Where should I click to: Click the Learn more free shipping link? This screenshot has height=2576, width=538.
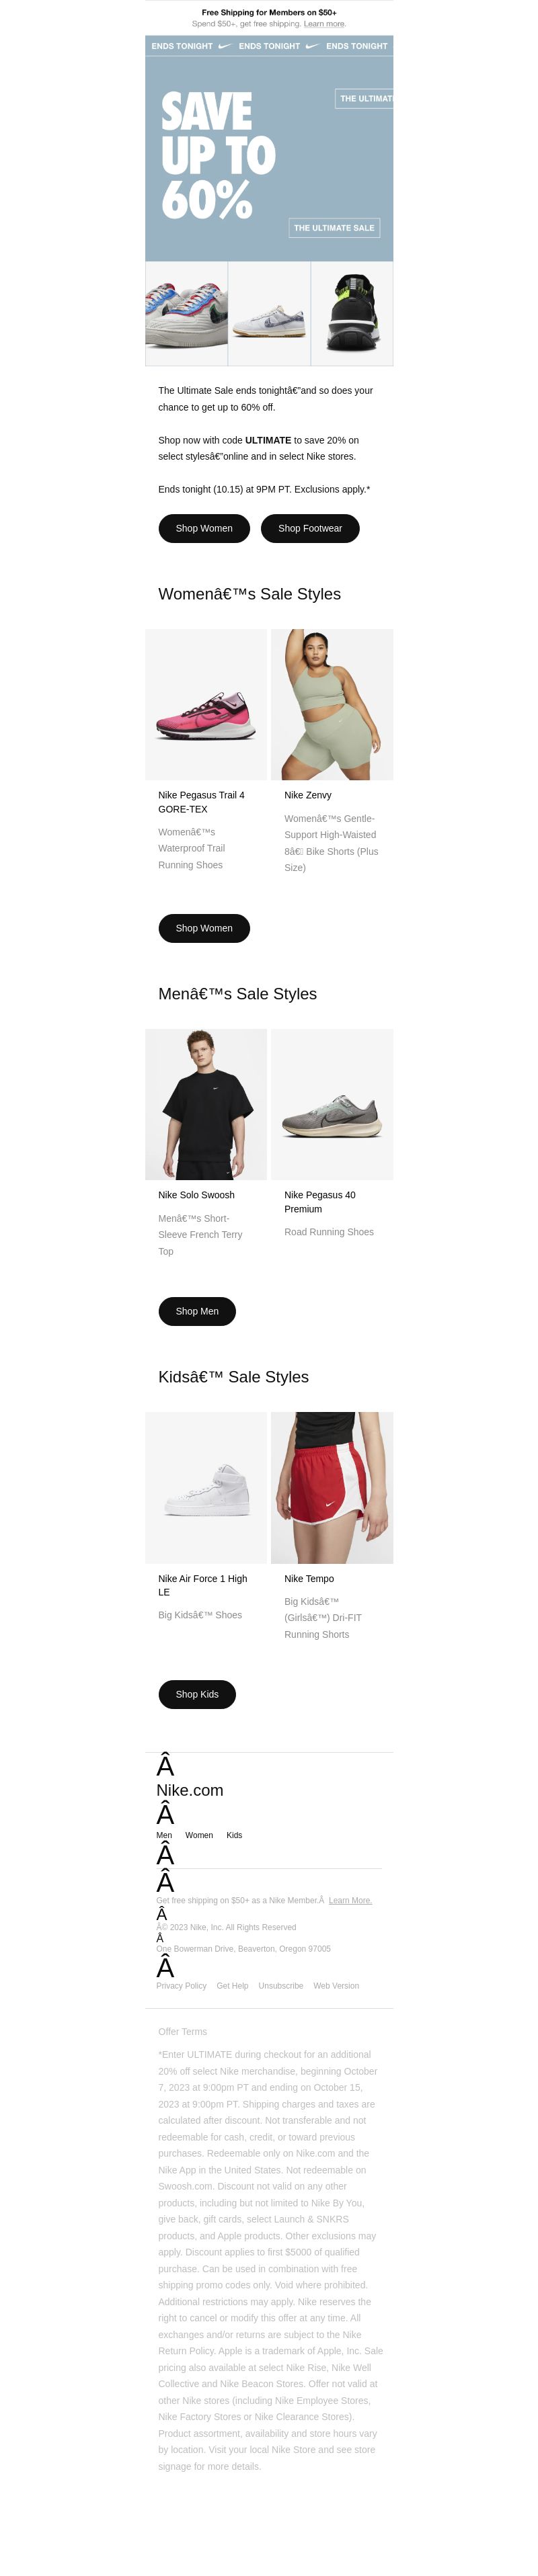point(324,24)
